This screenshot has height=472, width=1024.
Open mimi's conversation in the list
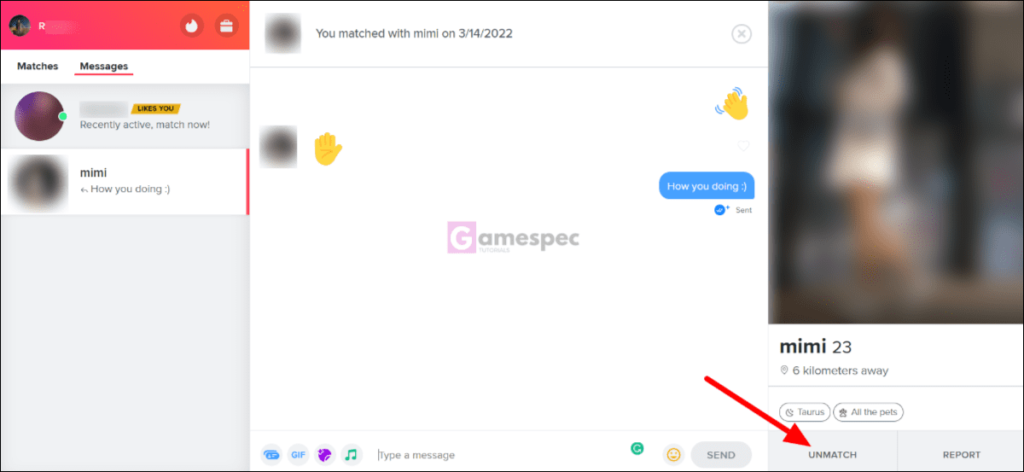(x=125, y=181)
